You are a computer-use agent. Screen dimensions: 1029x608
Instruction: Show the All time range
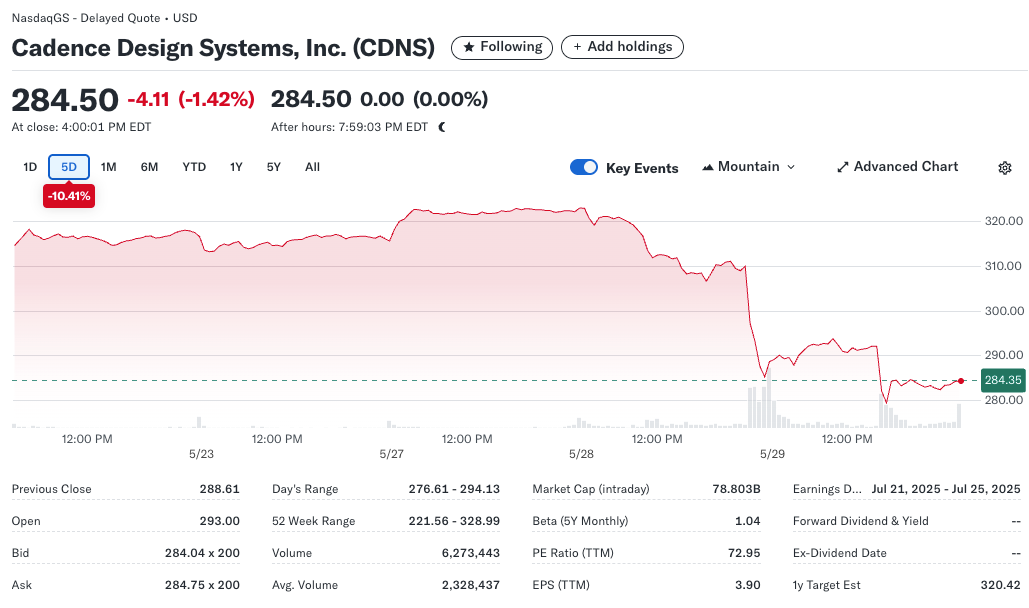click(312, 167)
